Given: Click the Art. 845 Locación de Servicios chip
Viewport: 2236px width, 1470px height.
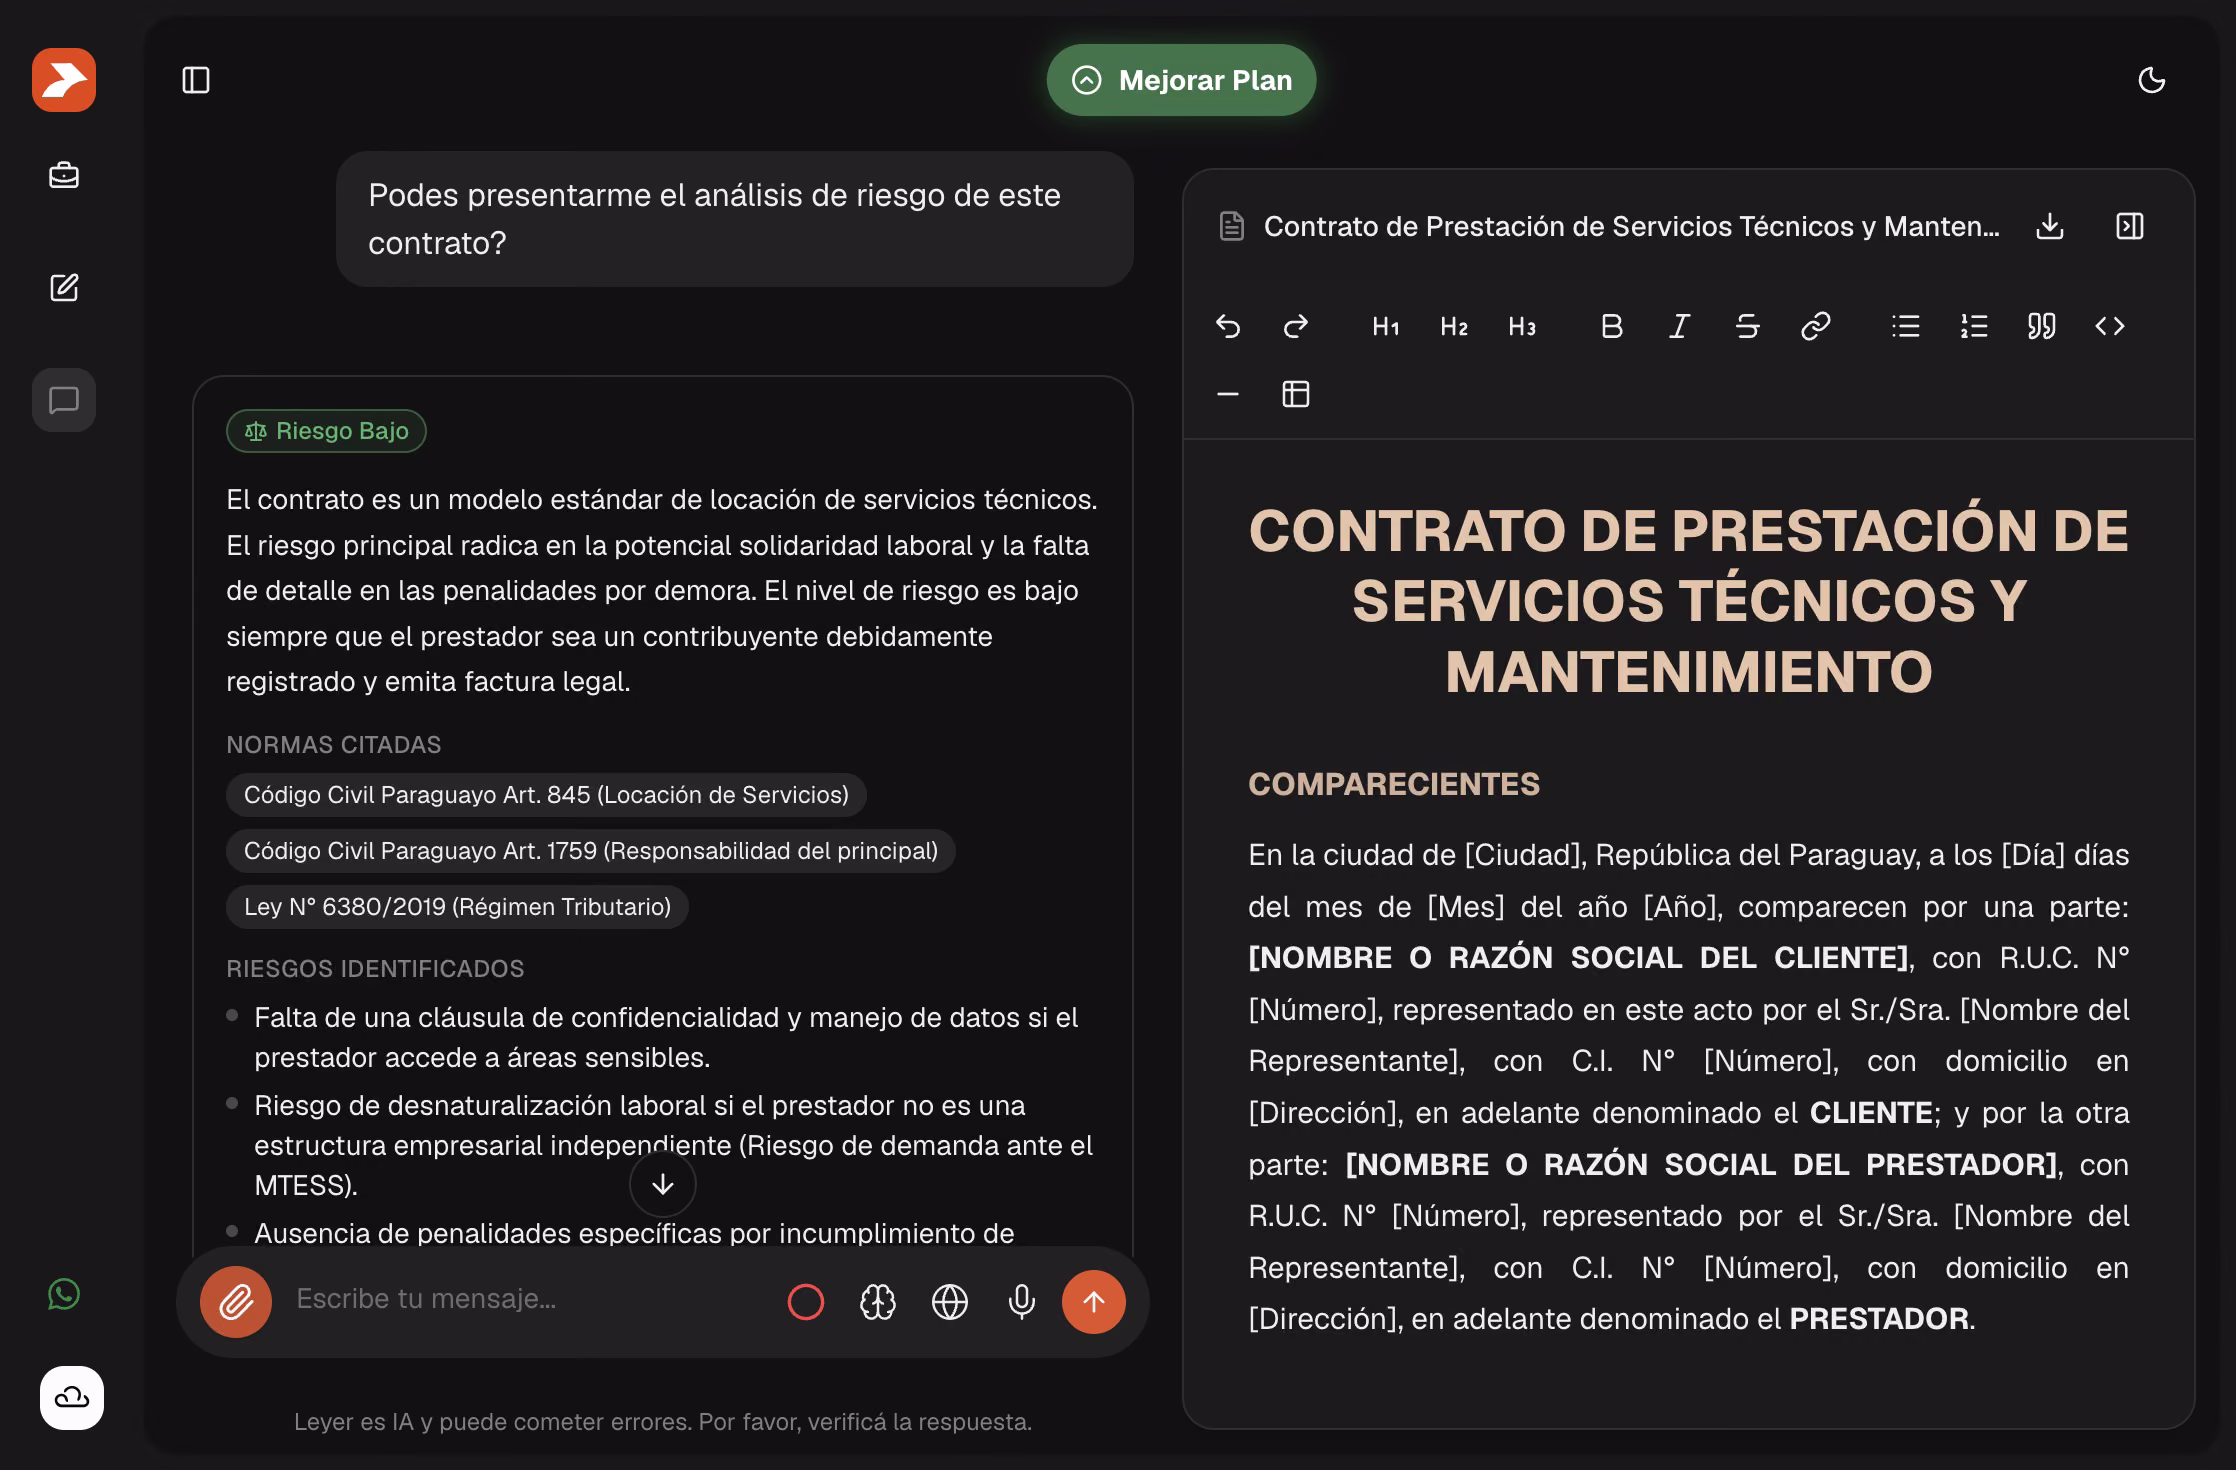Looking at the screenshot, I should click(x=546, y=795).
